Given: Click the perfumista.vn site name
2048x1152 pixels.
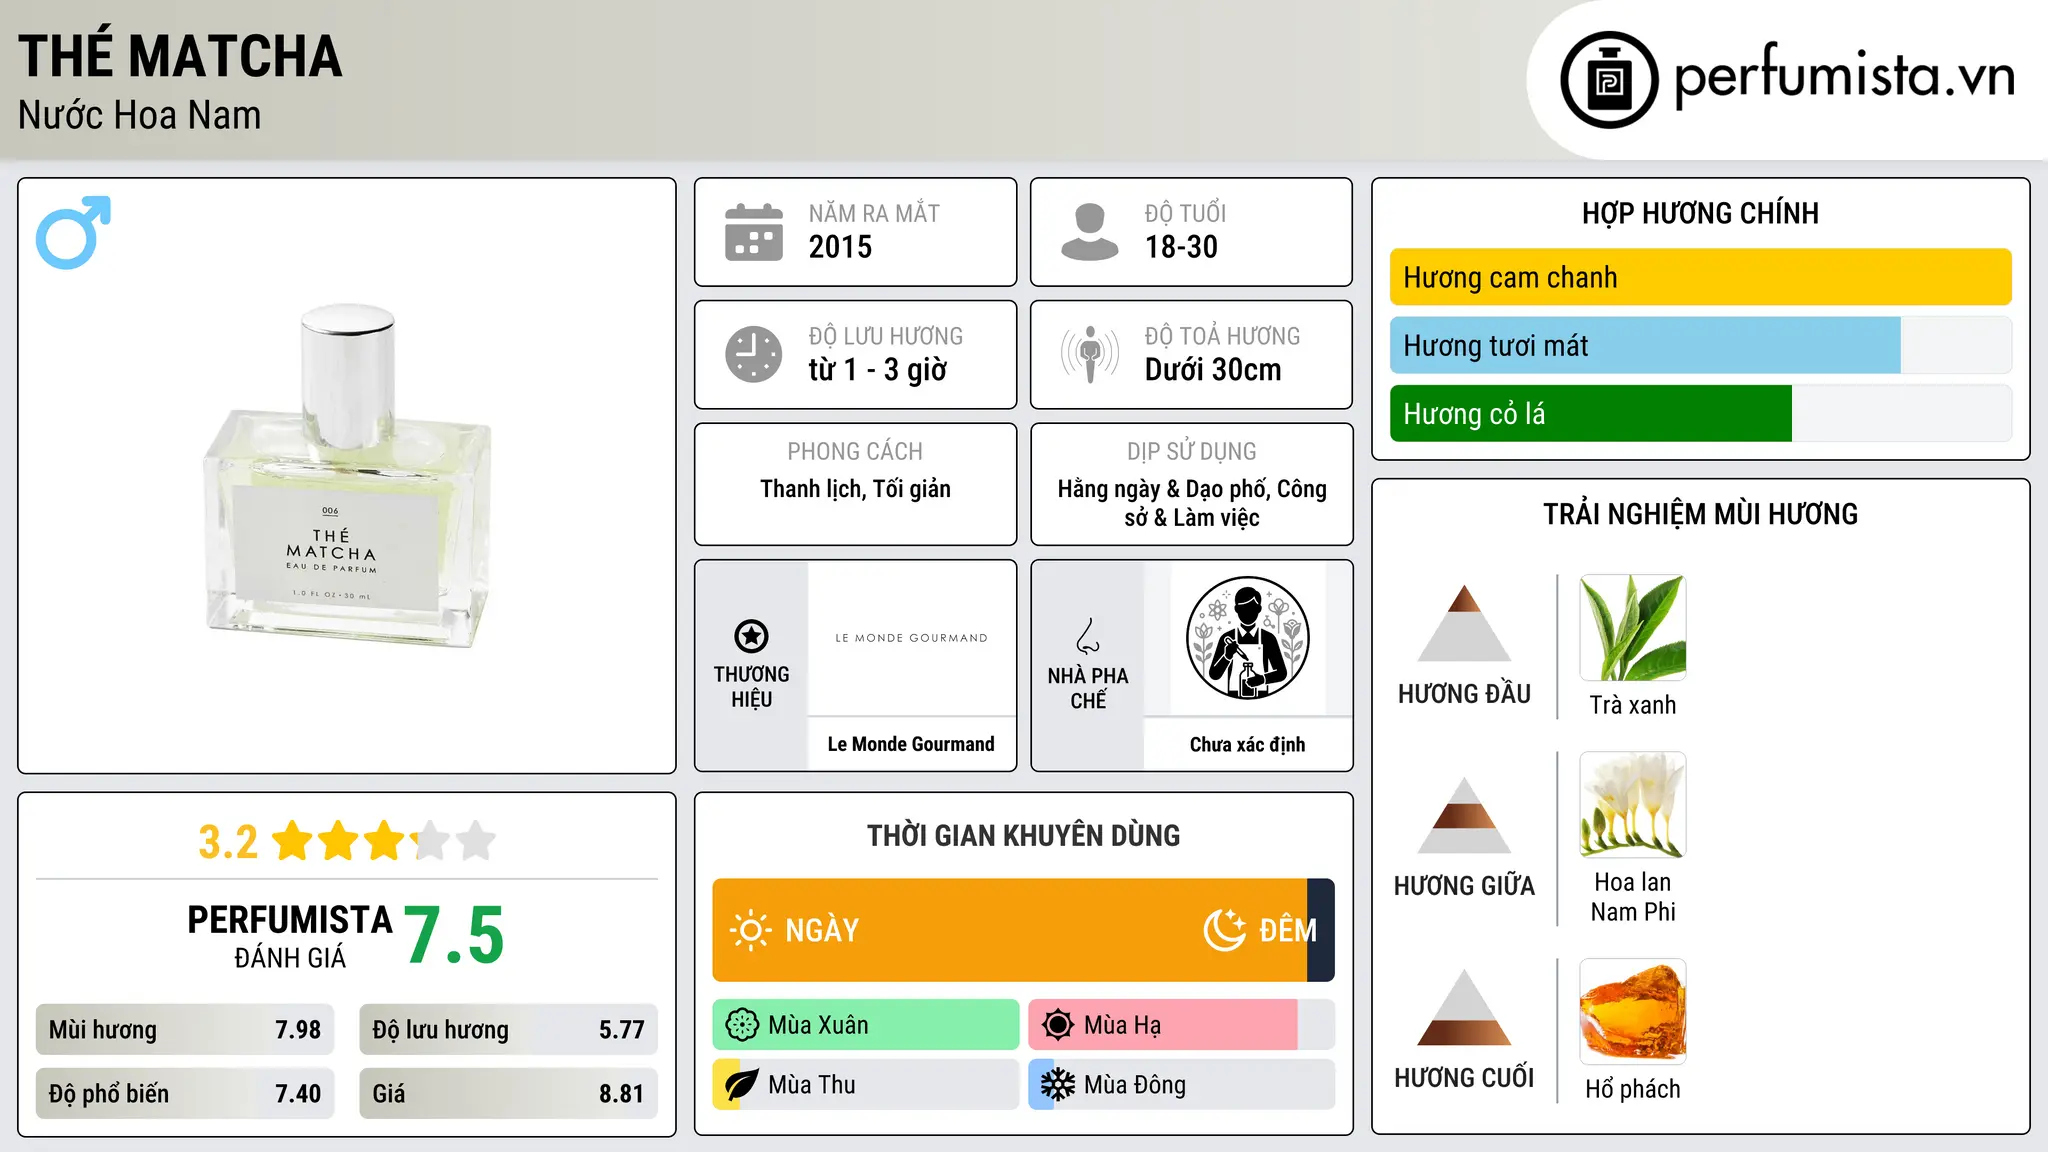Looking at the screenshot, I should [x=1844, y=76].
